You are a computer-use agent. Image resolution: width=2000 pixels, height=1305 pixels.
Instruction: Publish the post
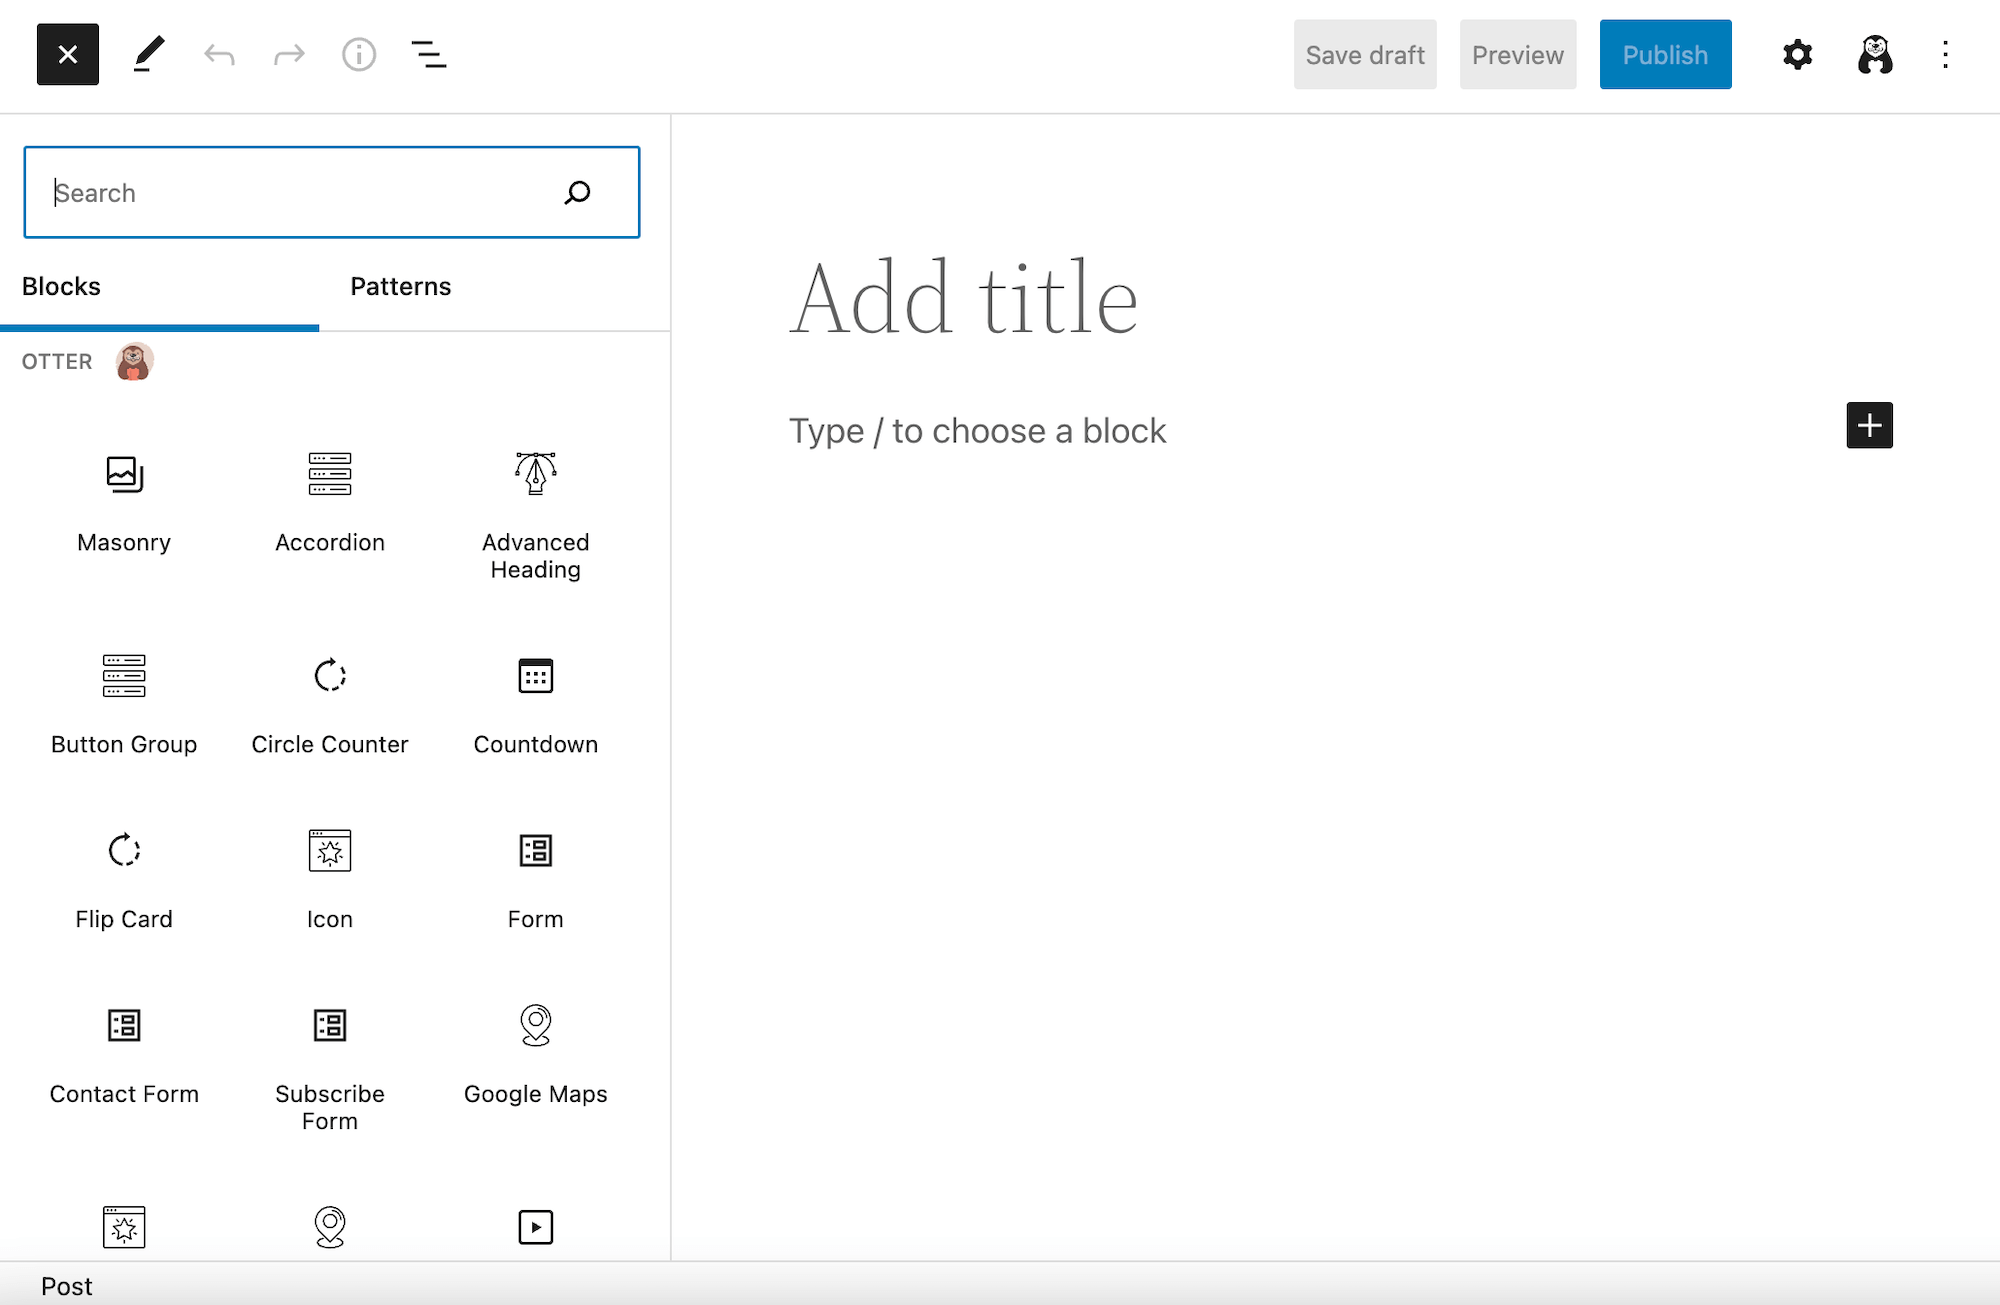(x=1665, y=54)
